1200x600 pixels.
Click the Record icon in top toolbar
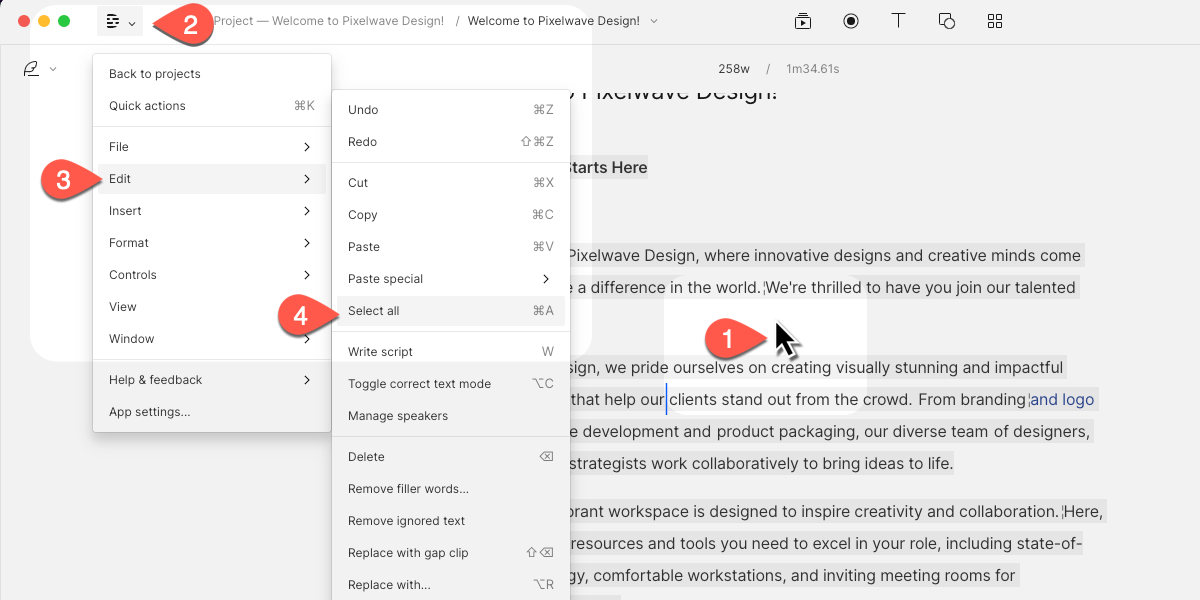click(x=851, y=21)
